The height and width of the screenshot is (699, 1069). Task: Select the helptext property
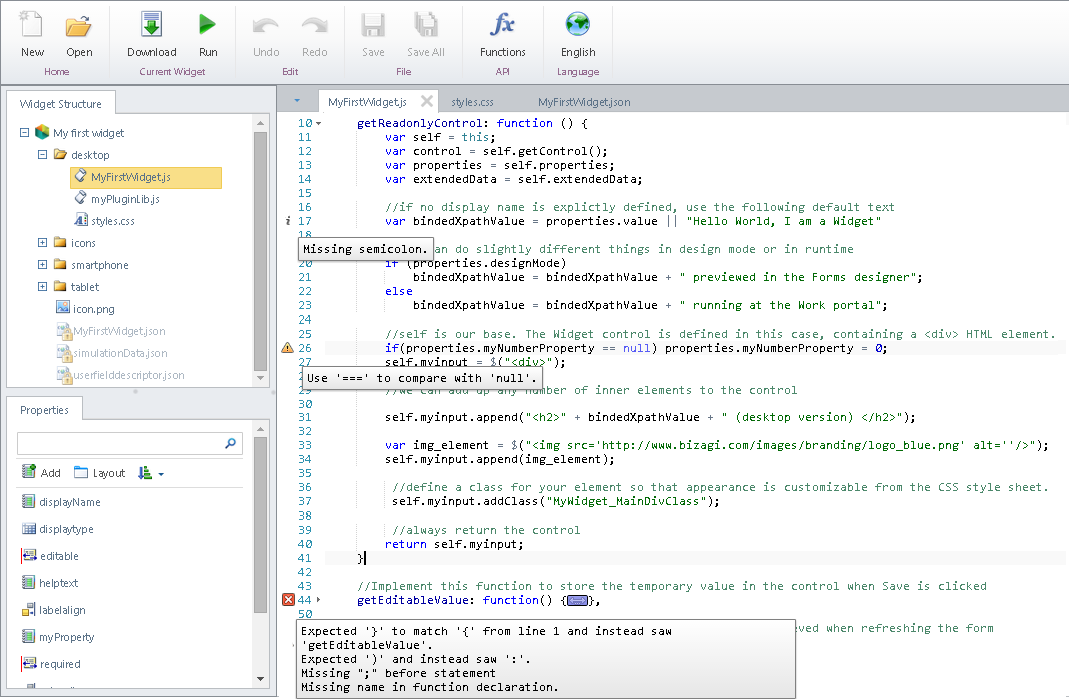59,583
